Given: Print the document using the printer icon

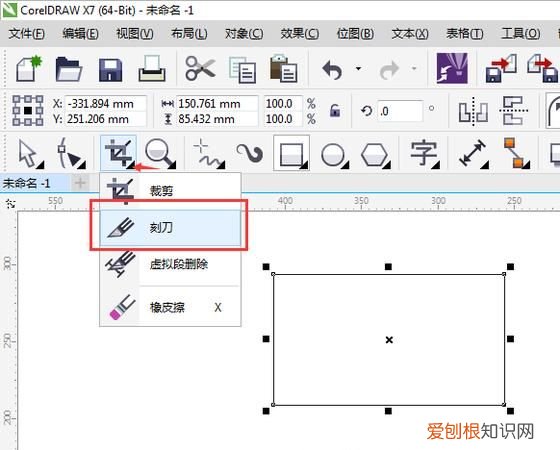Looking at the screenshot, I should click(x=152, y=68).
